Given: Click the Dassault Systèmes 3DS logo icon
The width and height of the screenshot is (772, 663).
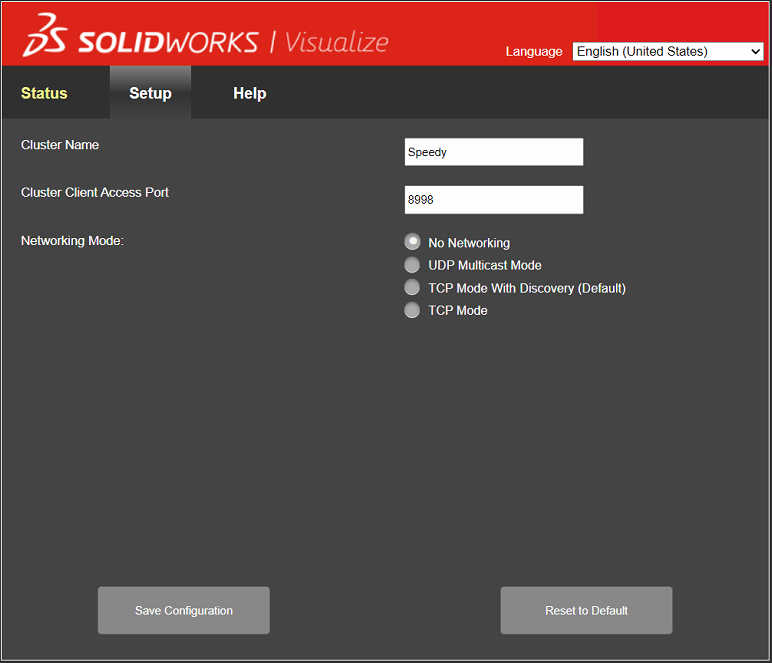Looking at the screenshot, I should (x=46, y=38).
